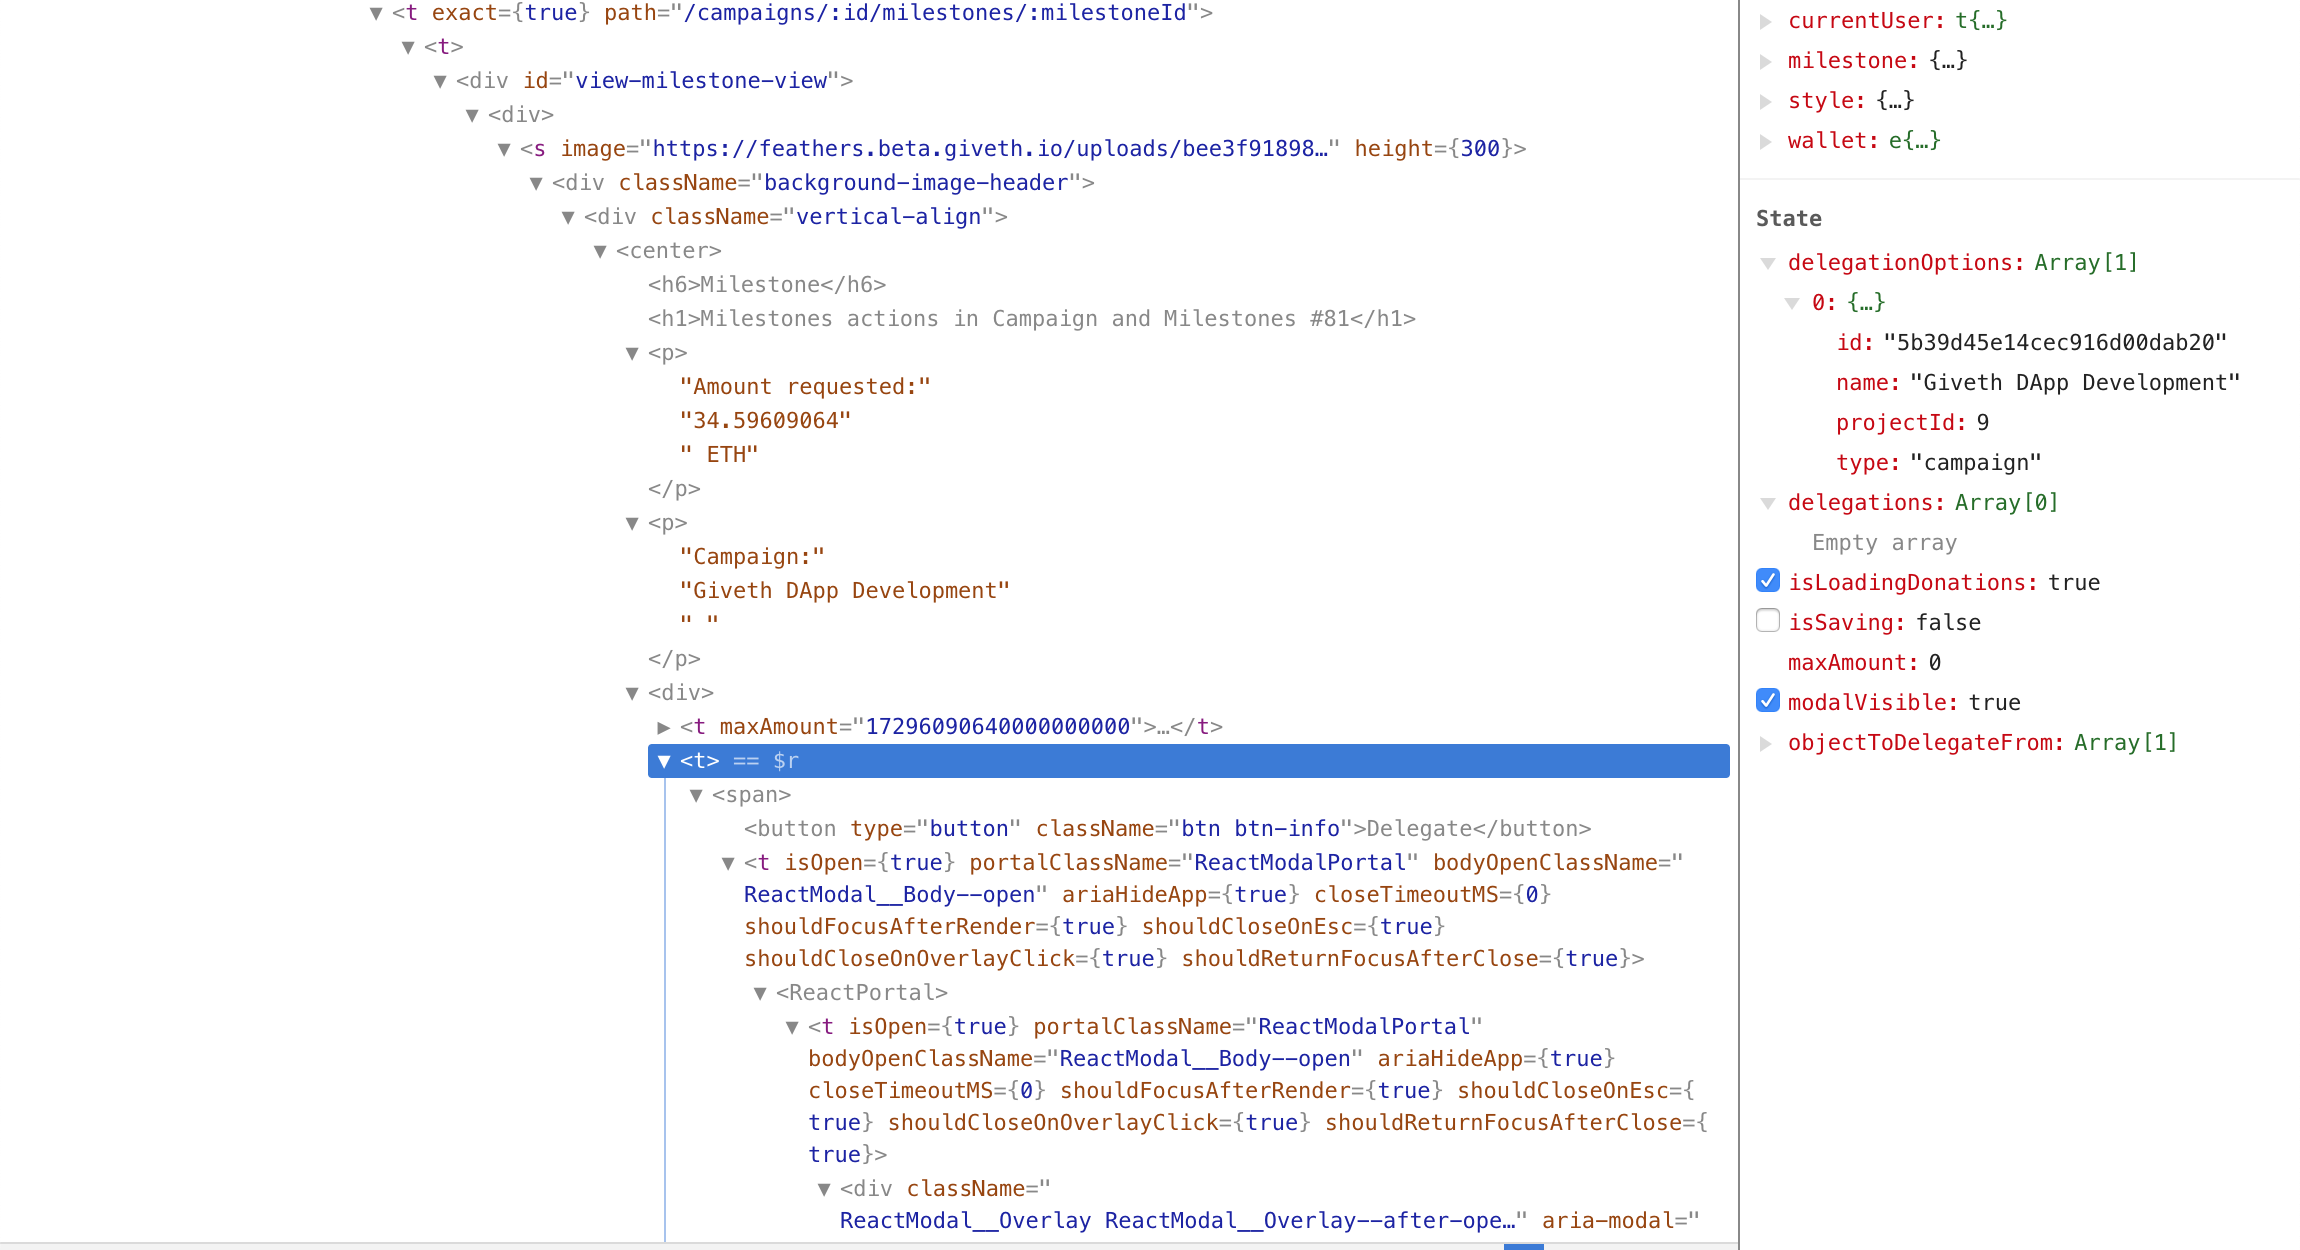This screenshot has height=1250, width=2300.
Task: Collapse the Amount requested <p> node
Action: coord(632,353)
